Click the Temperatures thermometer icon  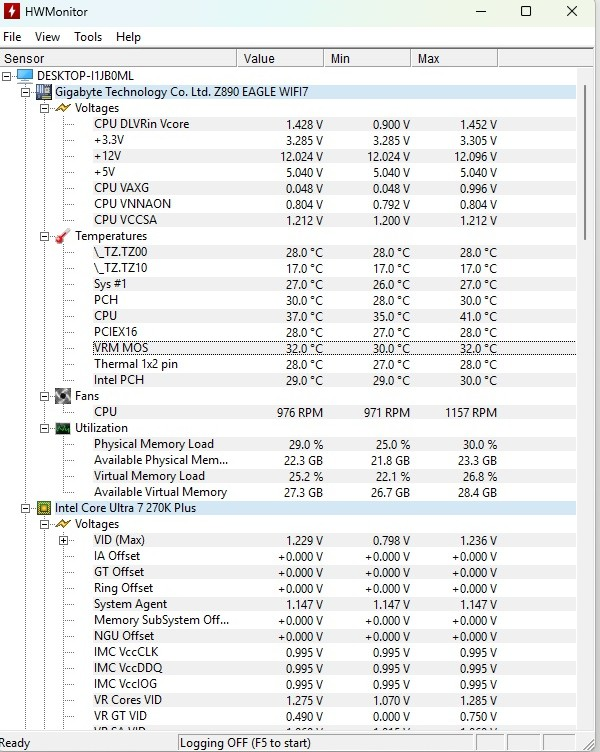(63, 235)
